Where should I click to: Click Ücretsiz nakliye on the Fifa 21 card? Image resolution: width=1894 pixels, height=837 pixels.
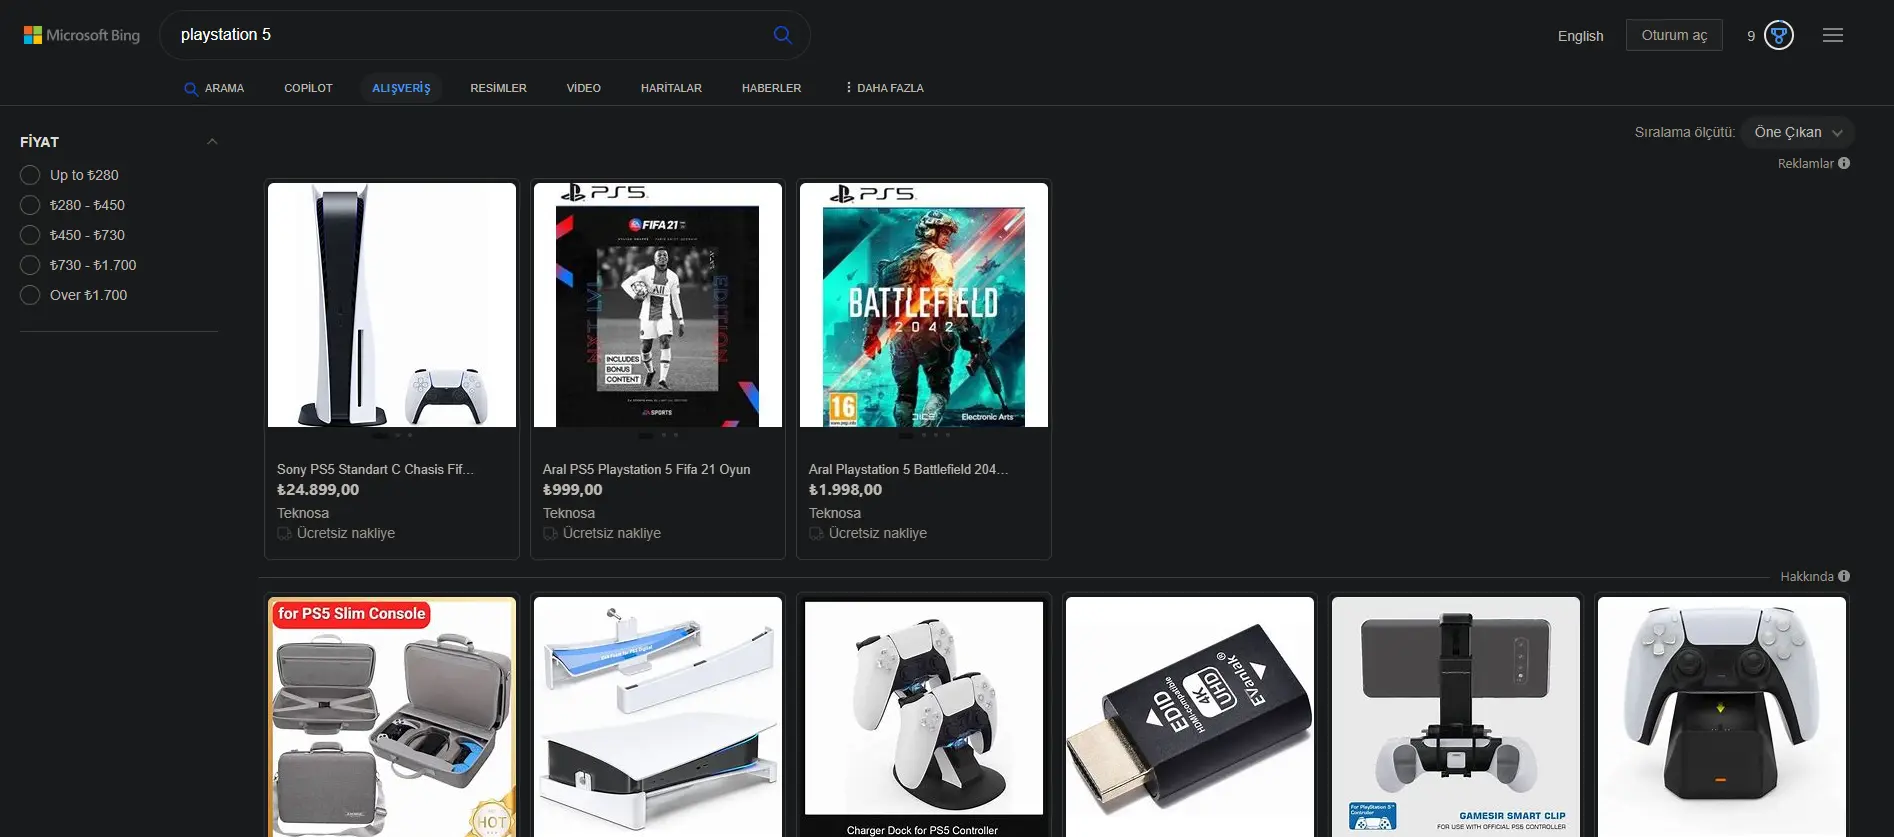(x=612, y=533)
